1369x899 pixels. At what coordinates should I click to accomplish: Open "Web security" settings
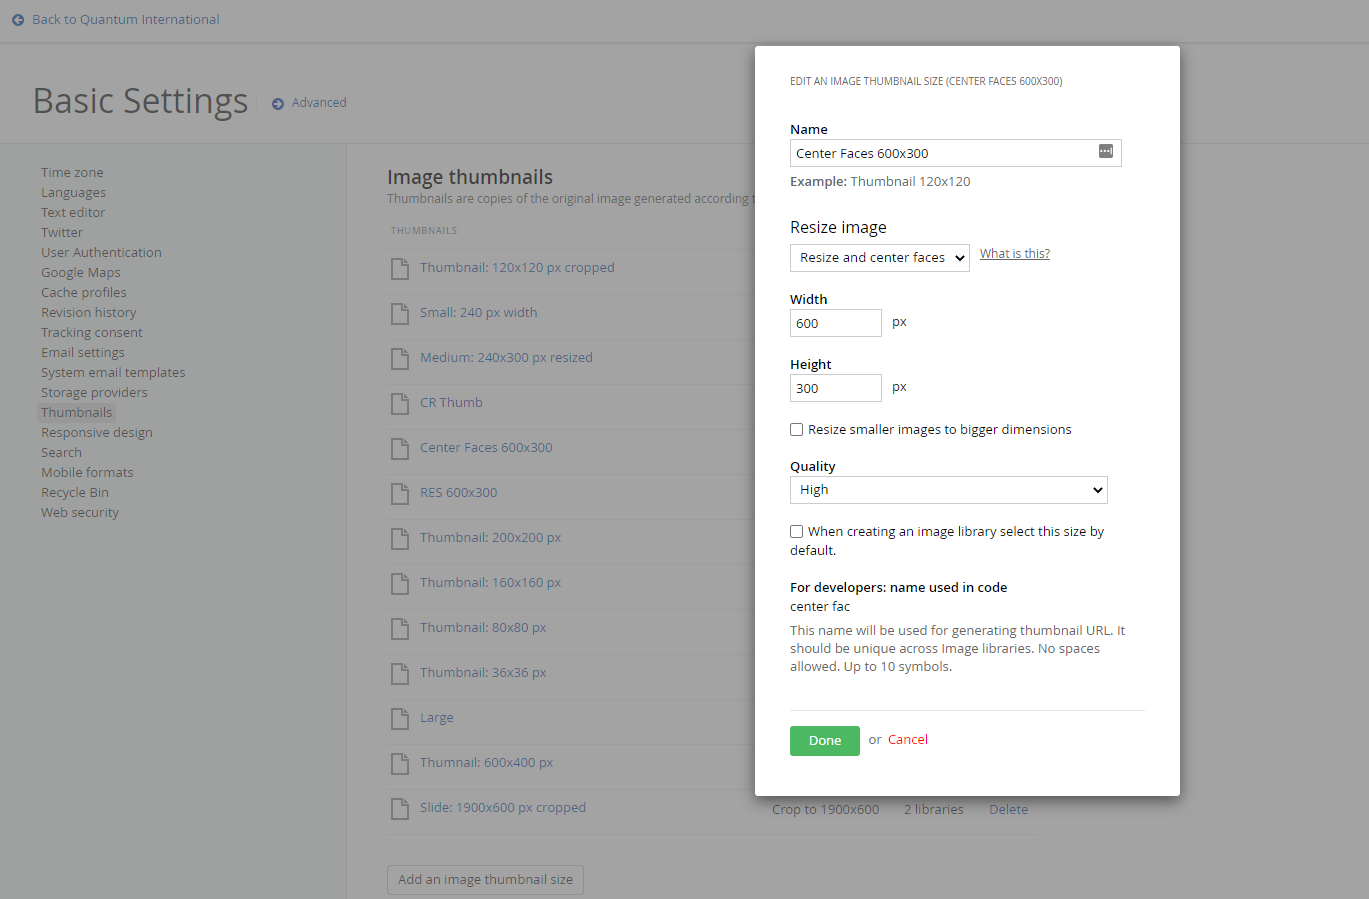point(79,512)
